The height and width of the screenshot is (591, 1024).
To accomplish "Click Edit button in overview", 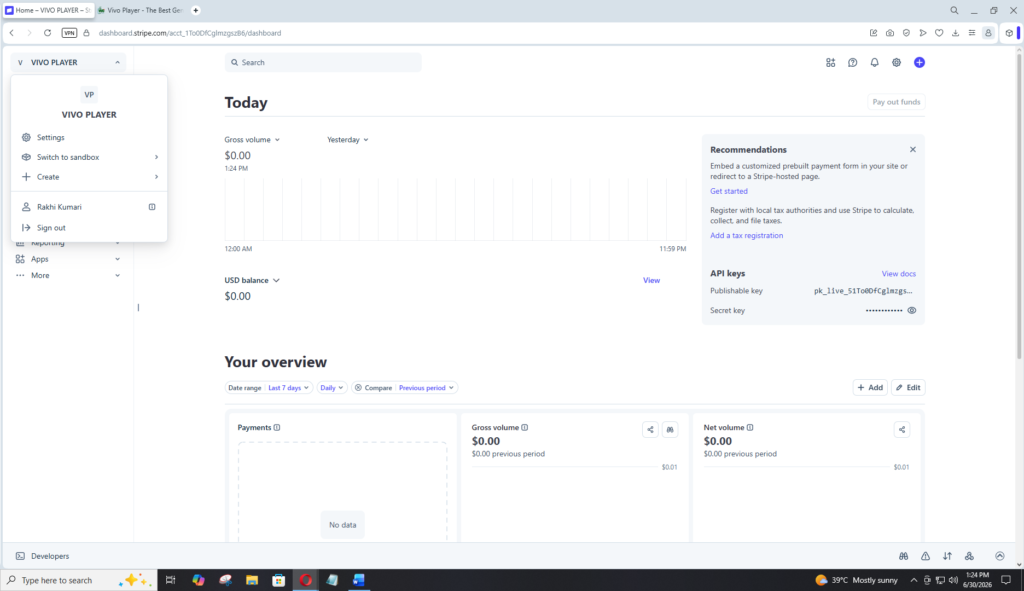I will click(x=908, y=388).
